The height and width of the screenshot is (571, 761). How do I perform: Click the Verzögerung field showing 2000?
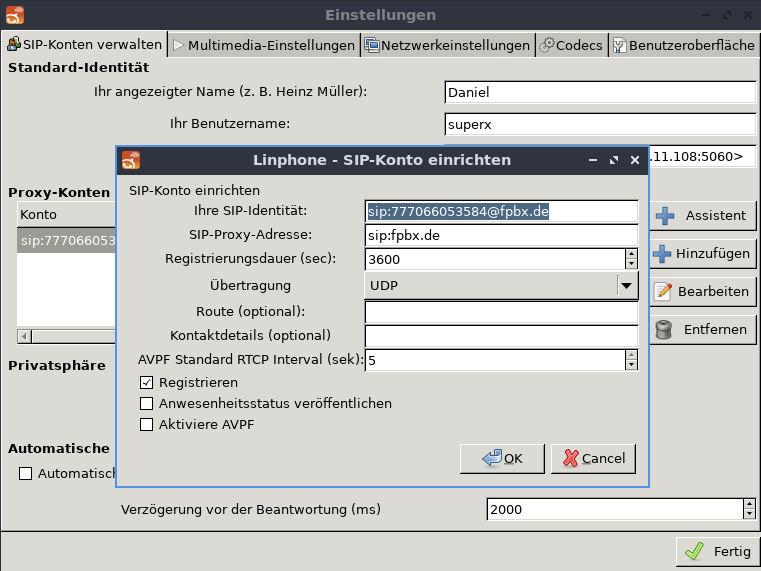click(x=614, y=509)
